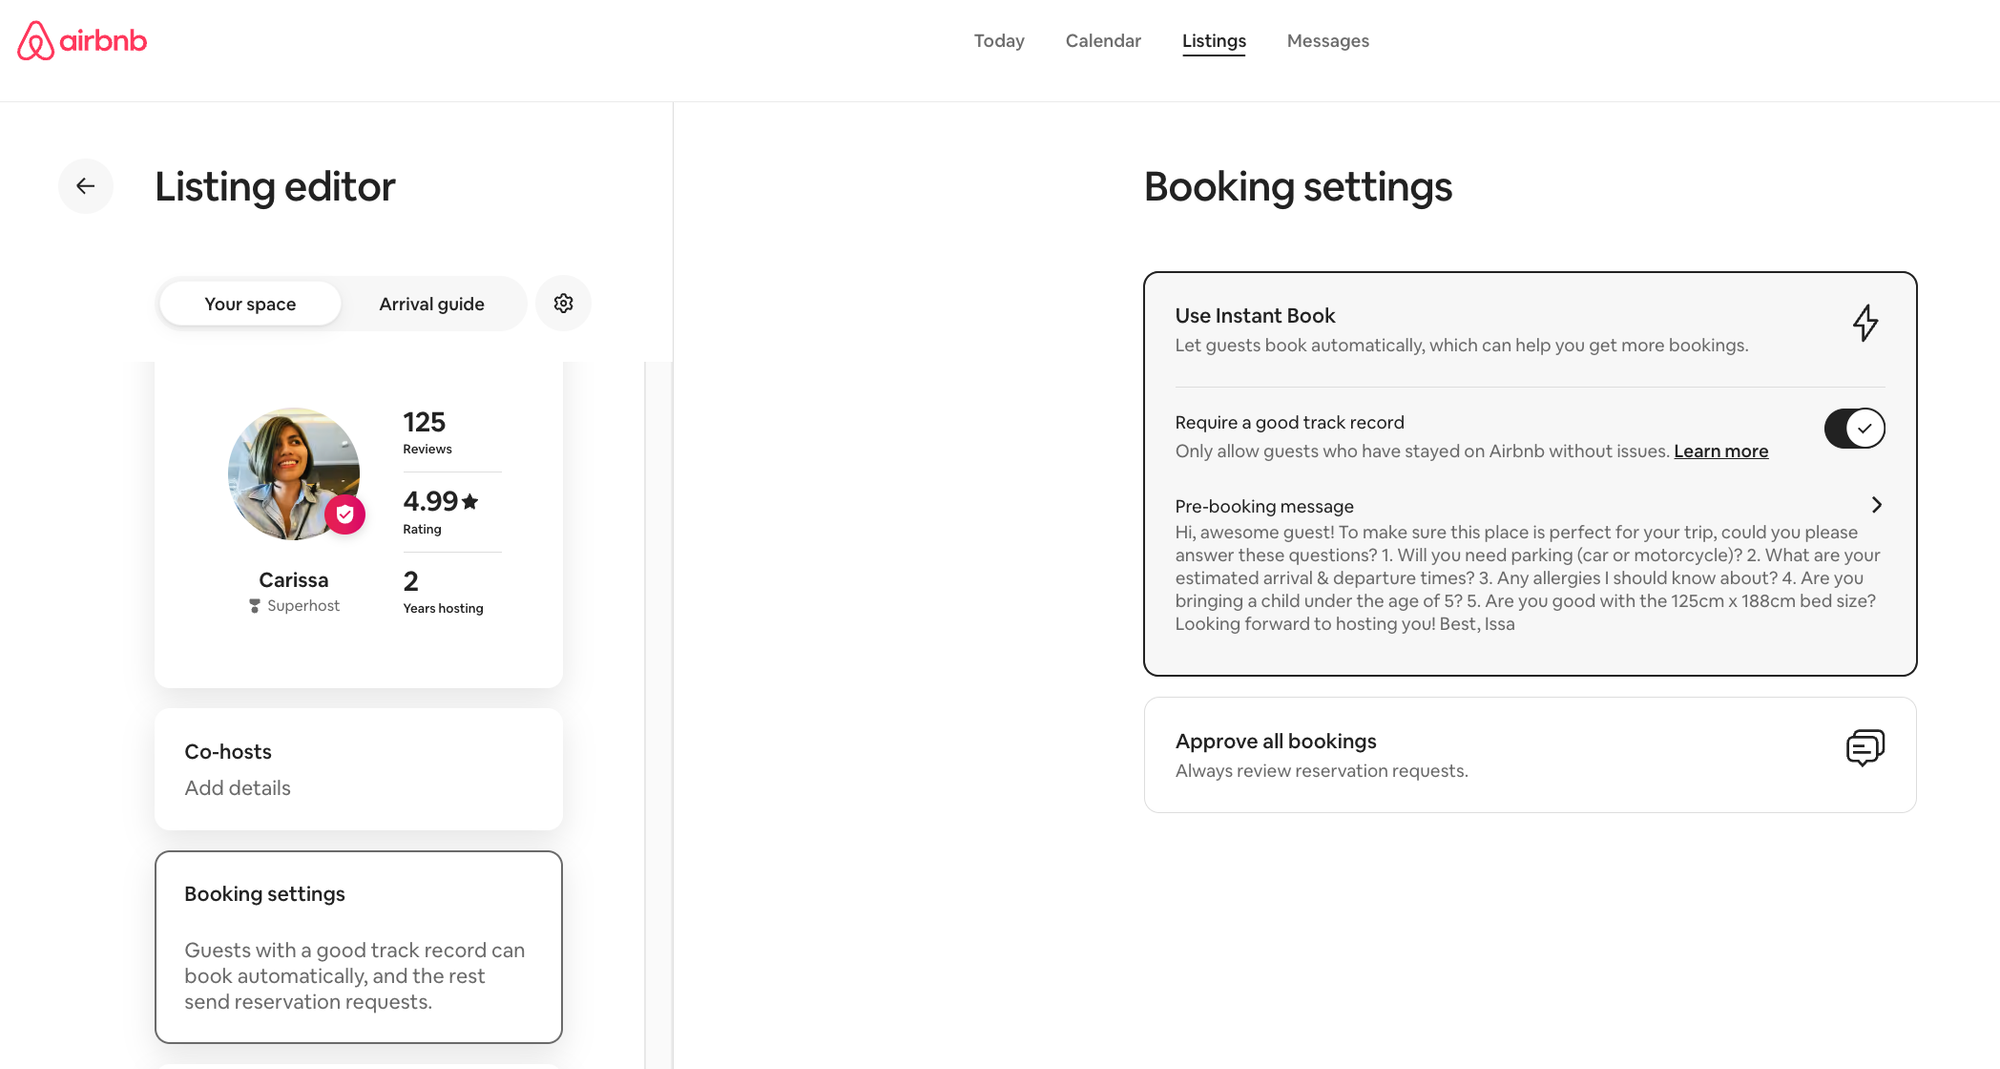
Task: Toggle Require a good track record switch
Action: (x=1854, y=428)
